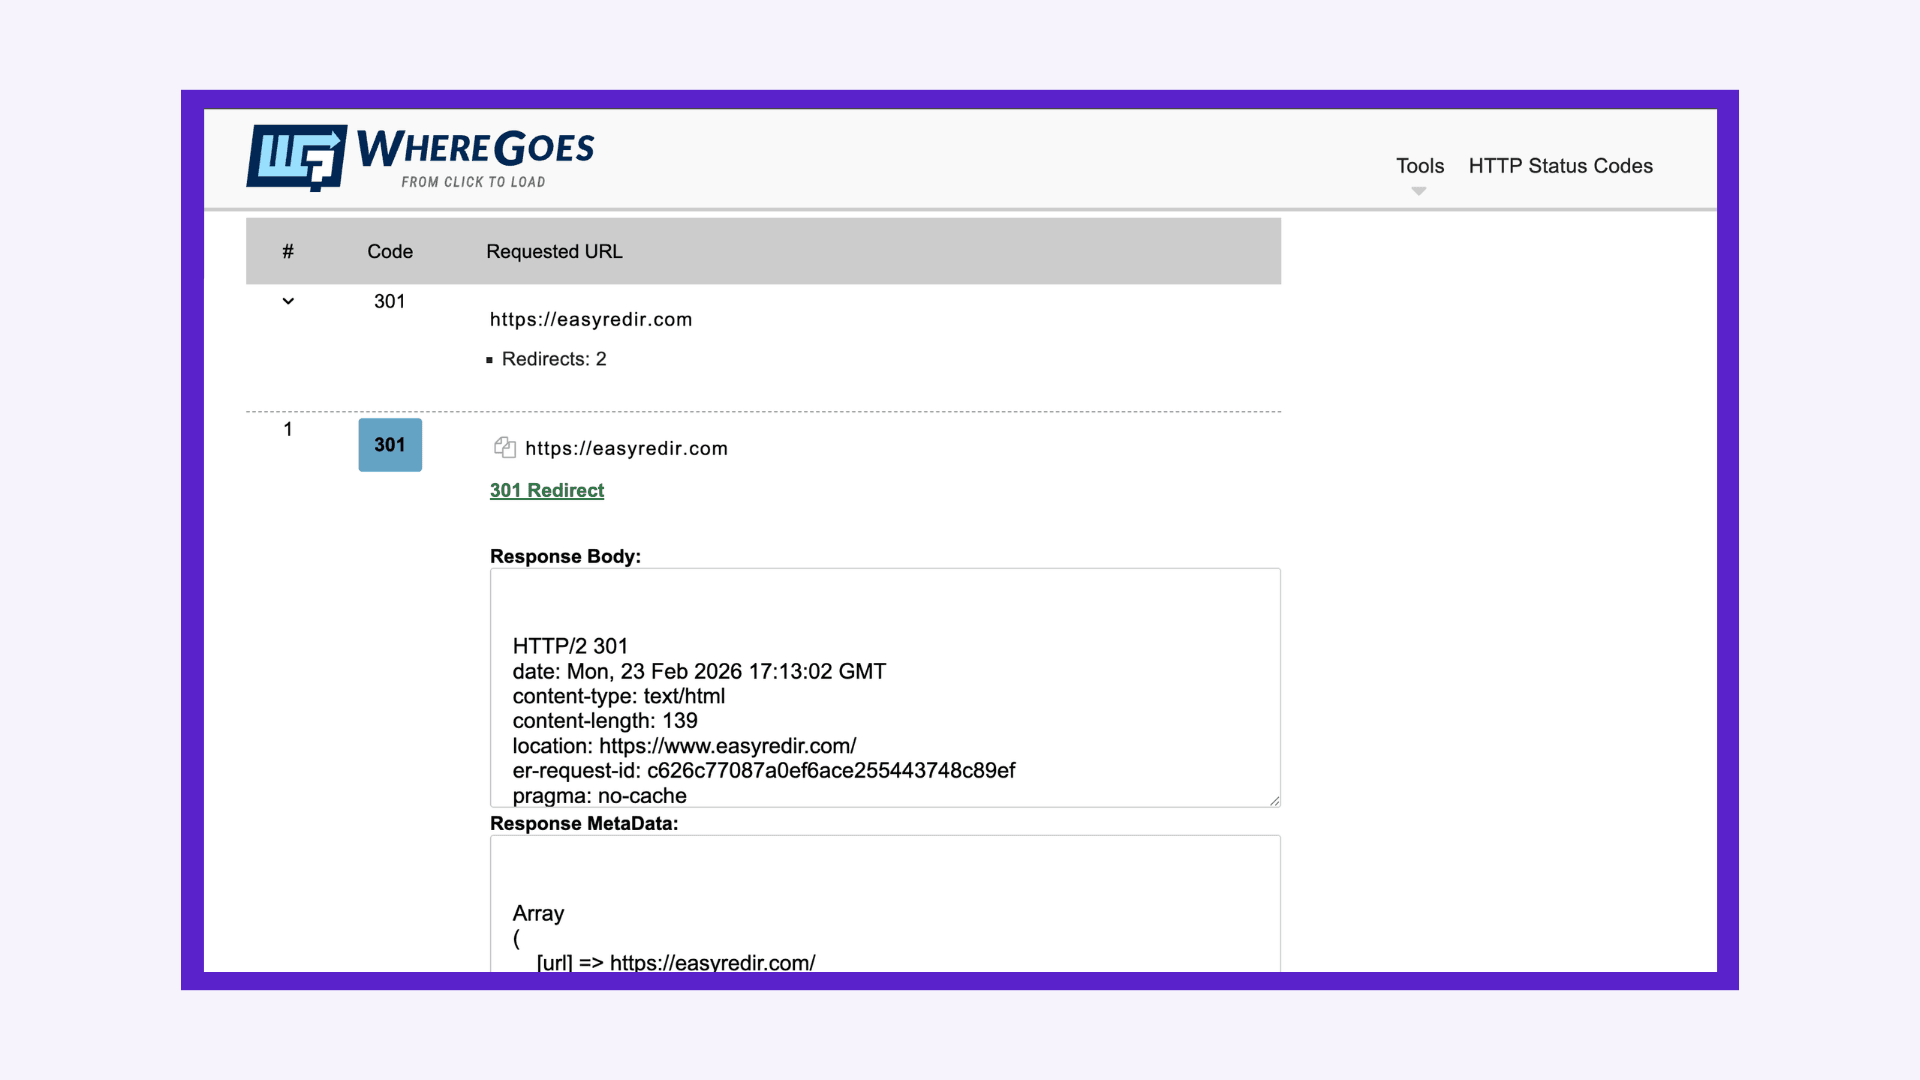Click the Code column header
1920x1080 pixels.
(390, 252)
